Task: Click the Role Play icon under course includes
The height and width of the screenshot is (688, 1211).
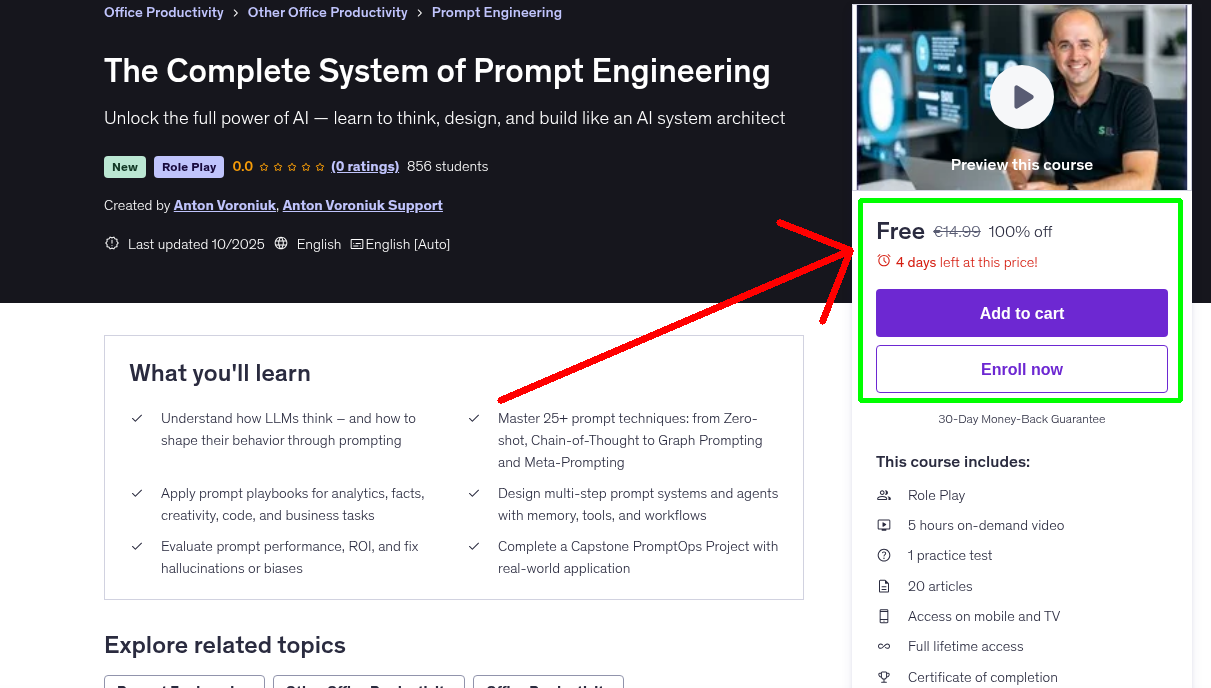Action: tap(884, 494)
